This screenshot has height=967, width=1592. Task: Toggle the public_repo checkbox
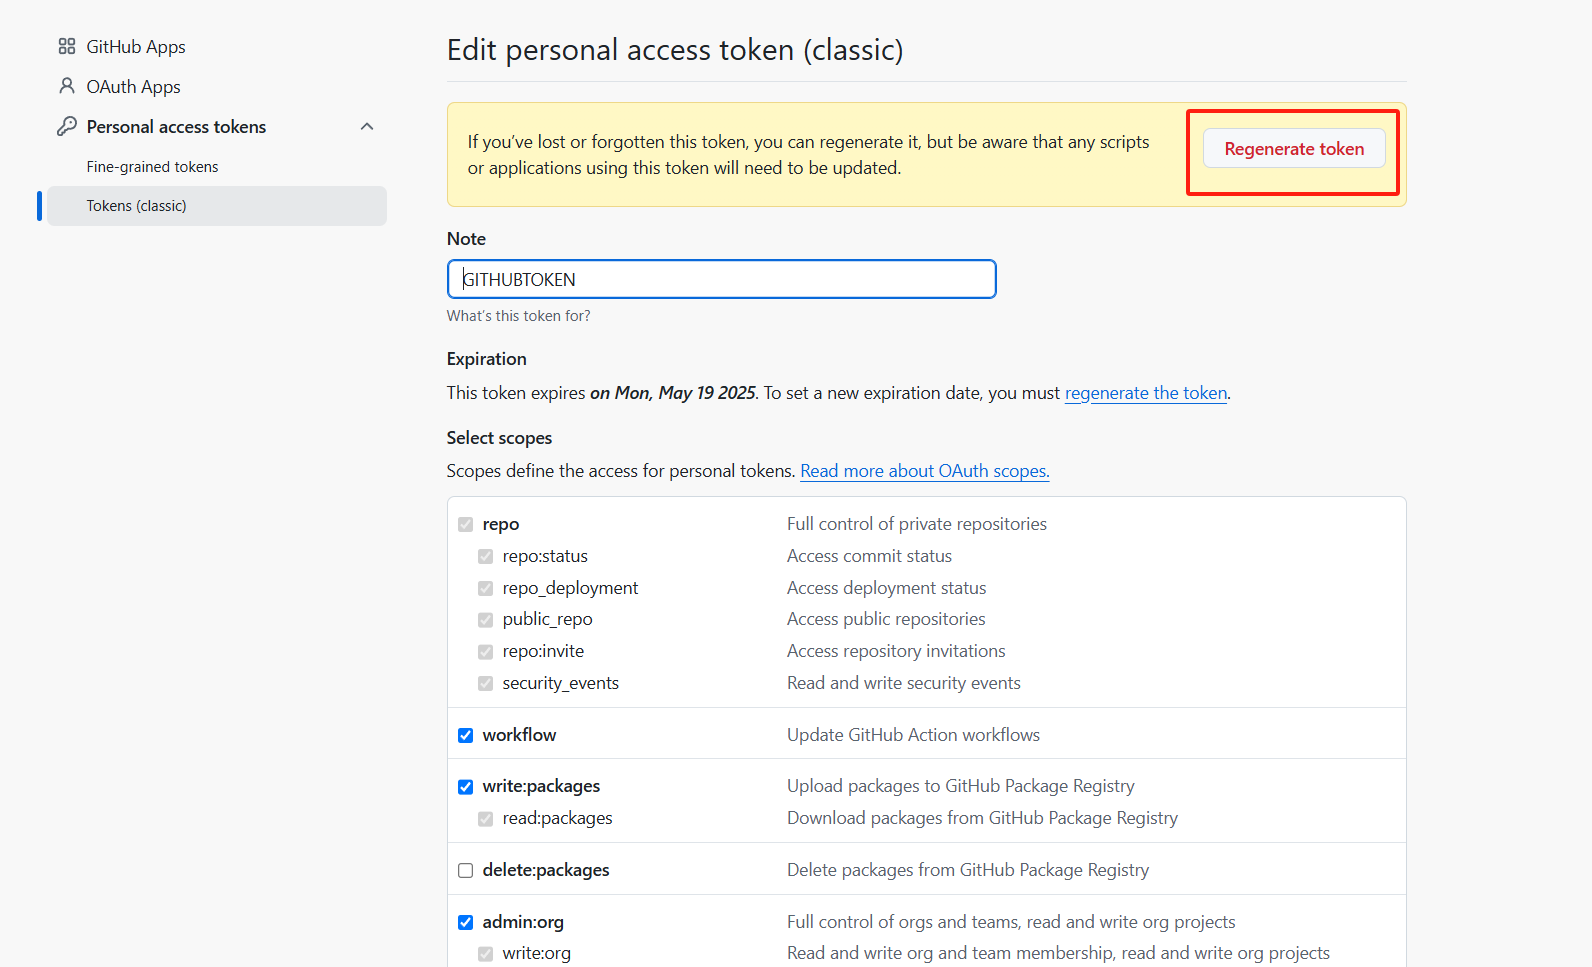point(485,620)
